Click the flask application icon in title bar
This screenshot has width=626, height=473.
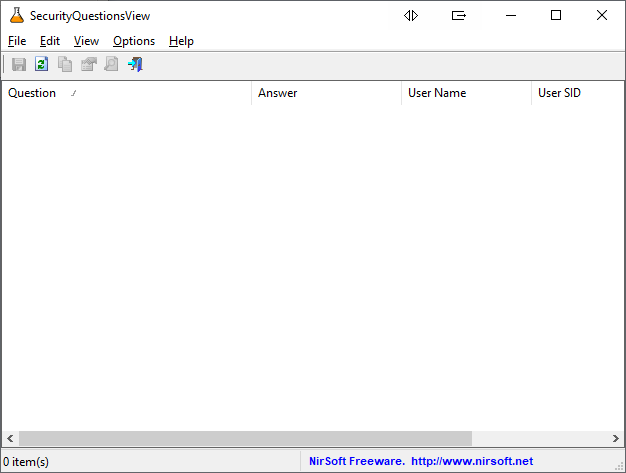17,15
